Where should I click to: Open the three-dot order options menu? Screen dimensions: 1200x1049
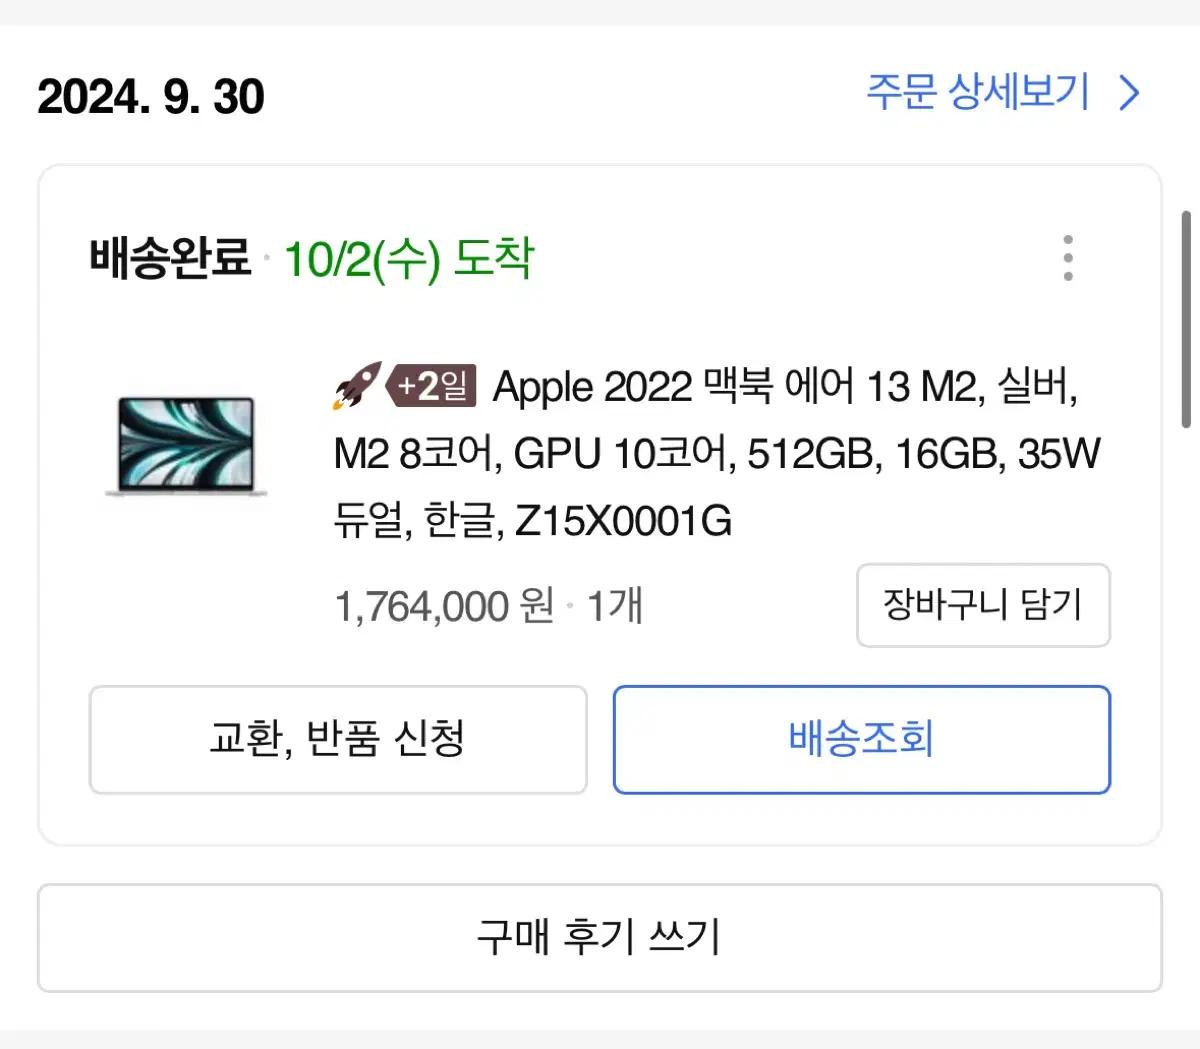pyautogui.click(x=1068, y=258)
